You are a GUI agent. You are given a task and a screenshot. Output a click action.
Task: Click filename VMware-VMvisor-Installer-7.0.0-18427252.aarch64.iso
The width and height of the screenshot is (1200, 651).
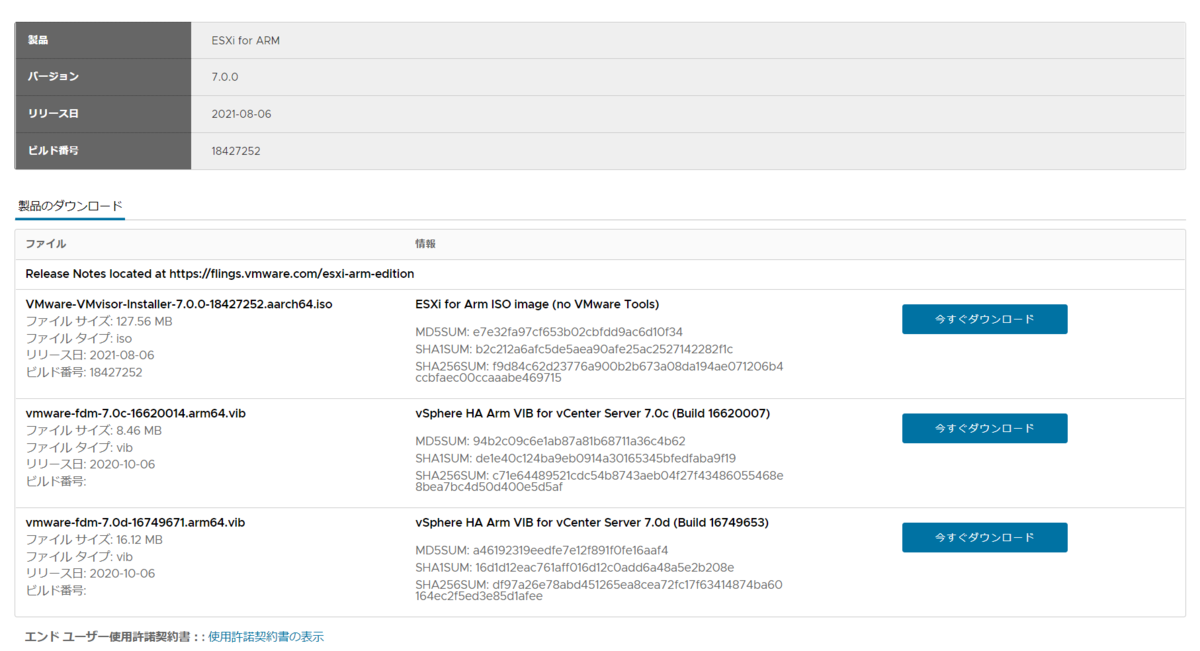coord(179,304)
